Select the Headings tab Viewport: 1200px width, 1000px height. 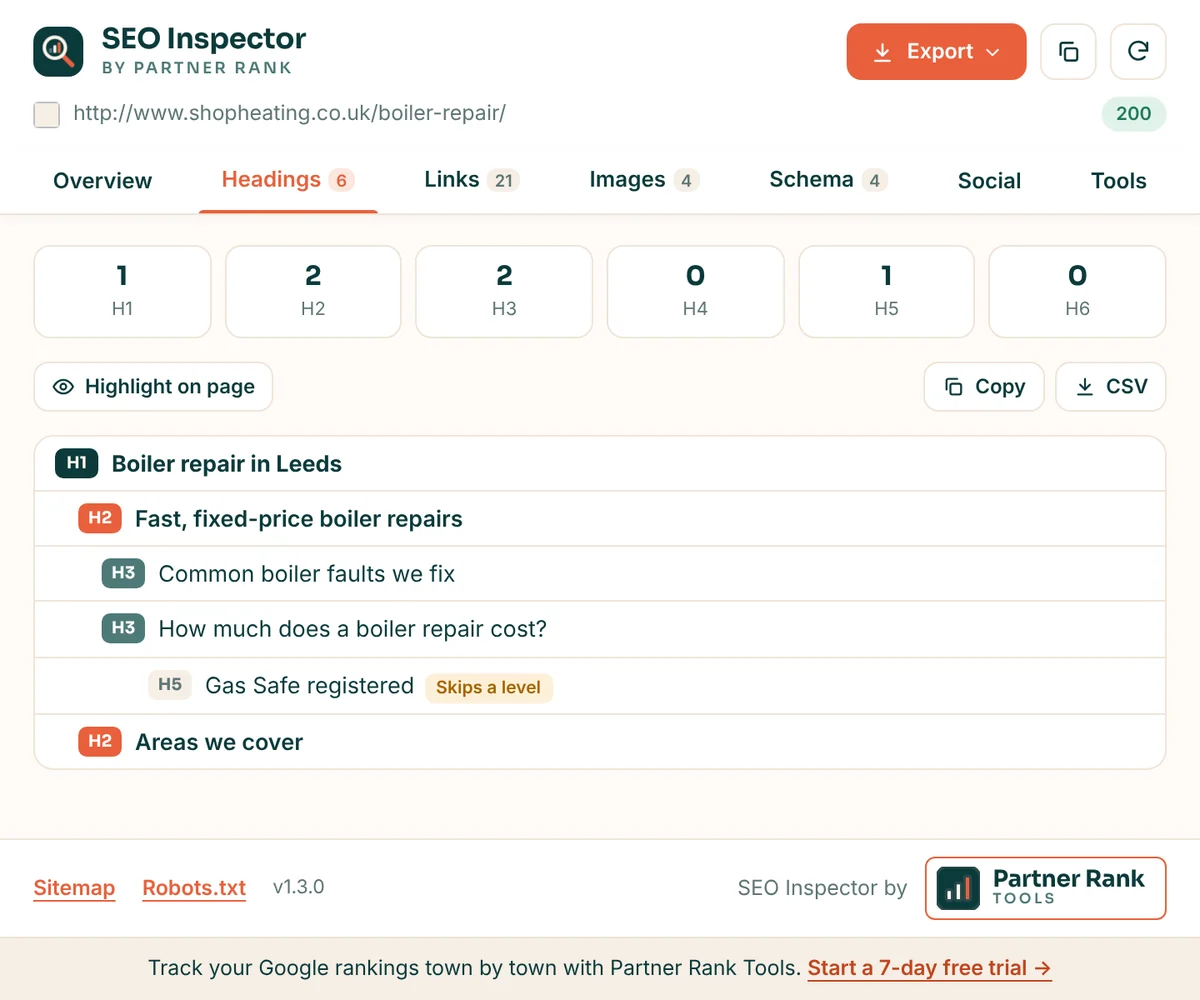pyautogui.click(x=288, y=180)
